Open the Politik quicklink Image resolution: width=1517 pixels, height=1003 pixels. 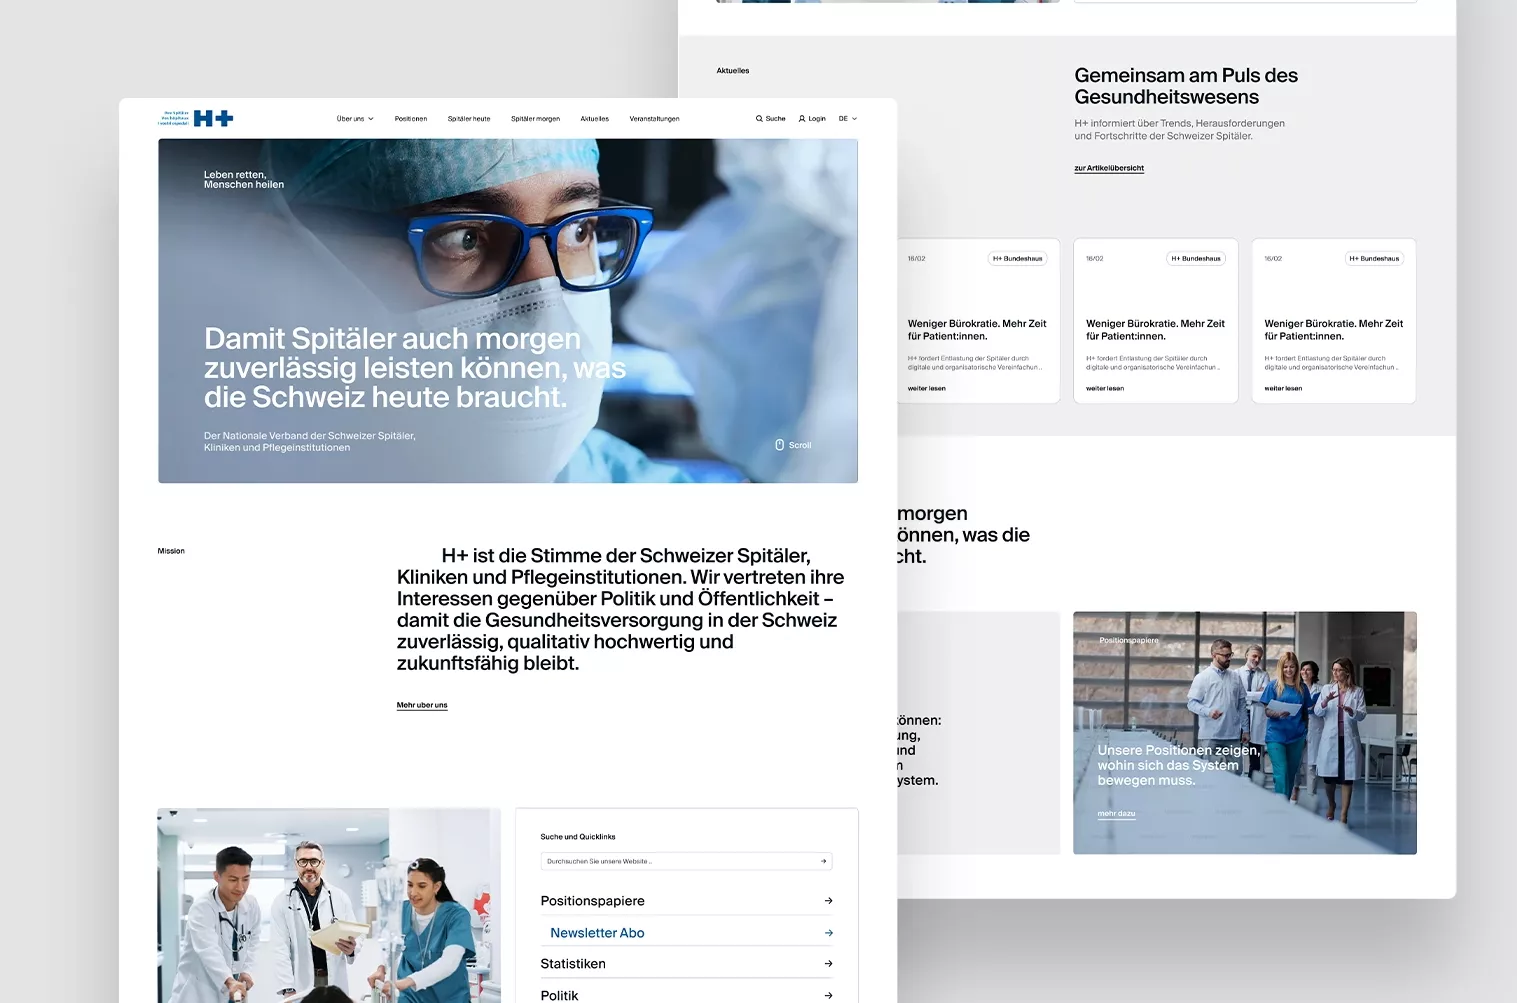pos(687,994)
